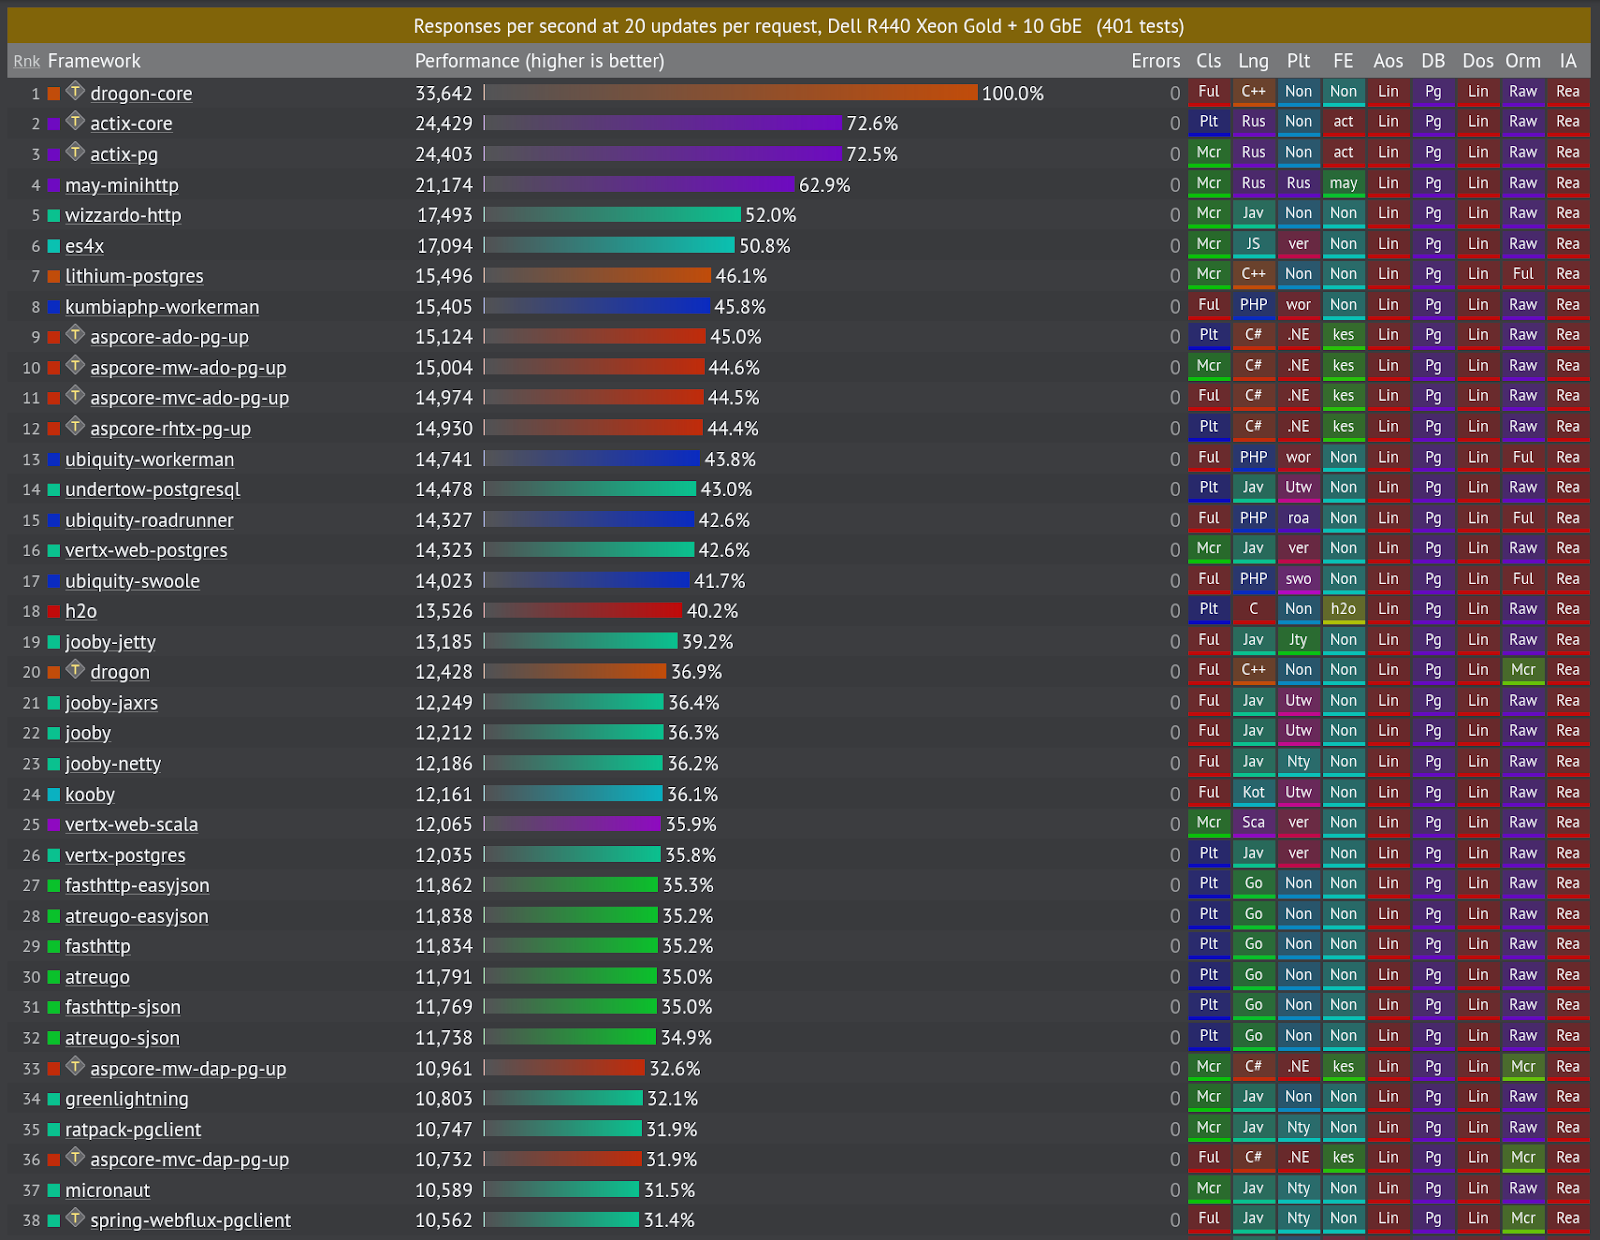This screenshot has height=1240, width=1600.
Task: Click the trophy icon beside spring-webflux-pgclient
Action: pyautogui.click(x=75, y=1220)
